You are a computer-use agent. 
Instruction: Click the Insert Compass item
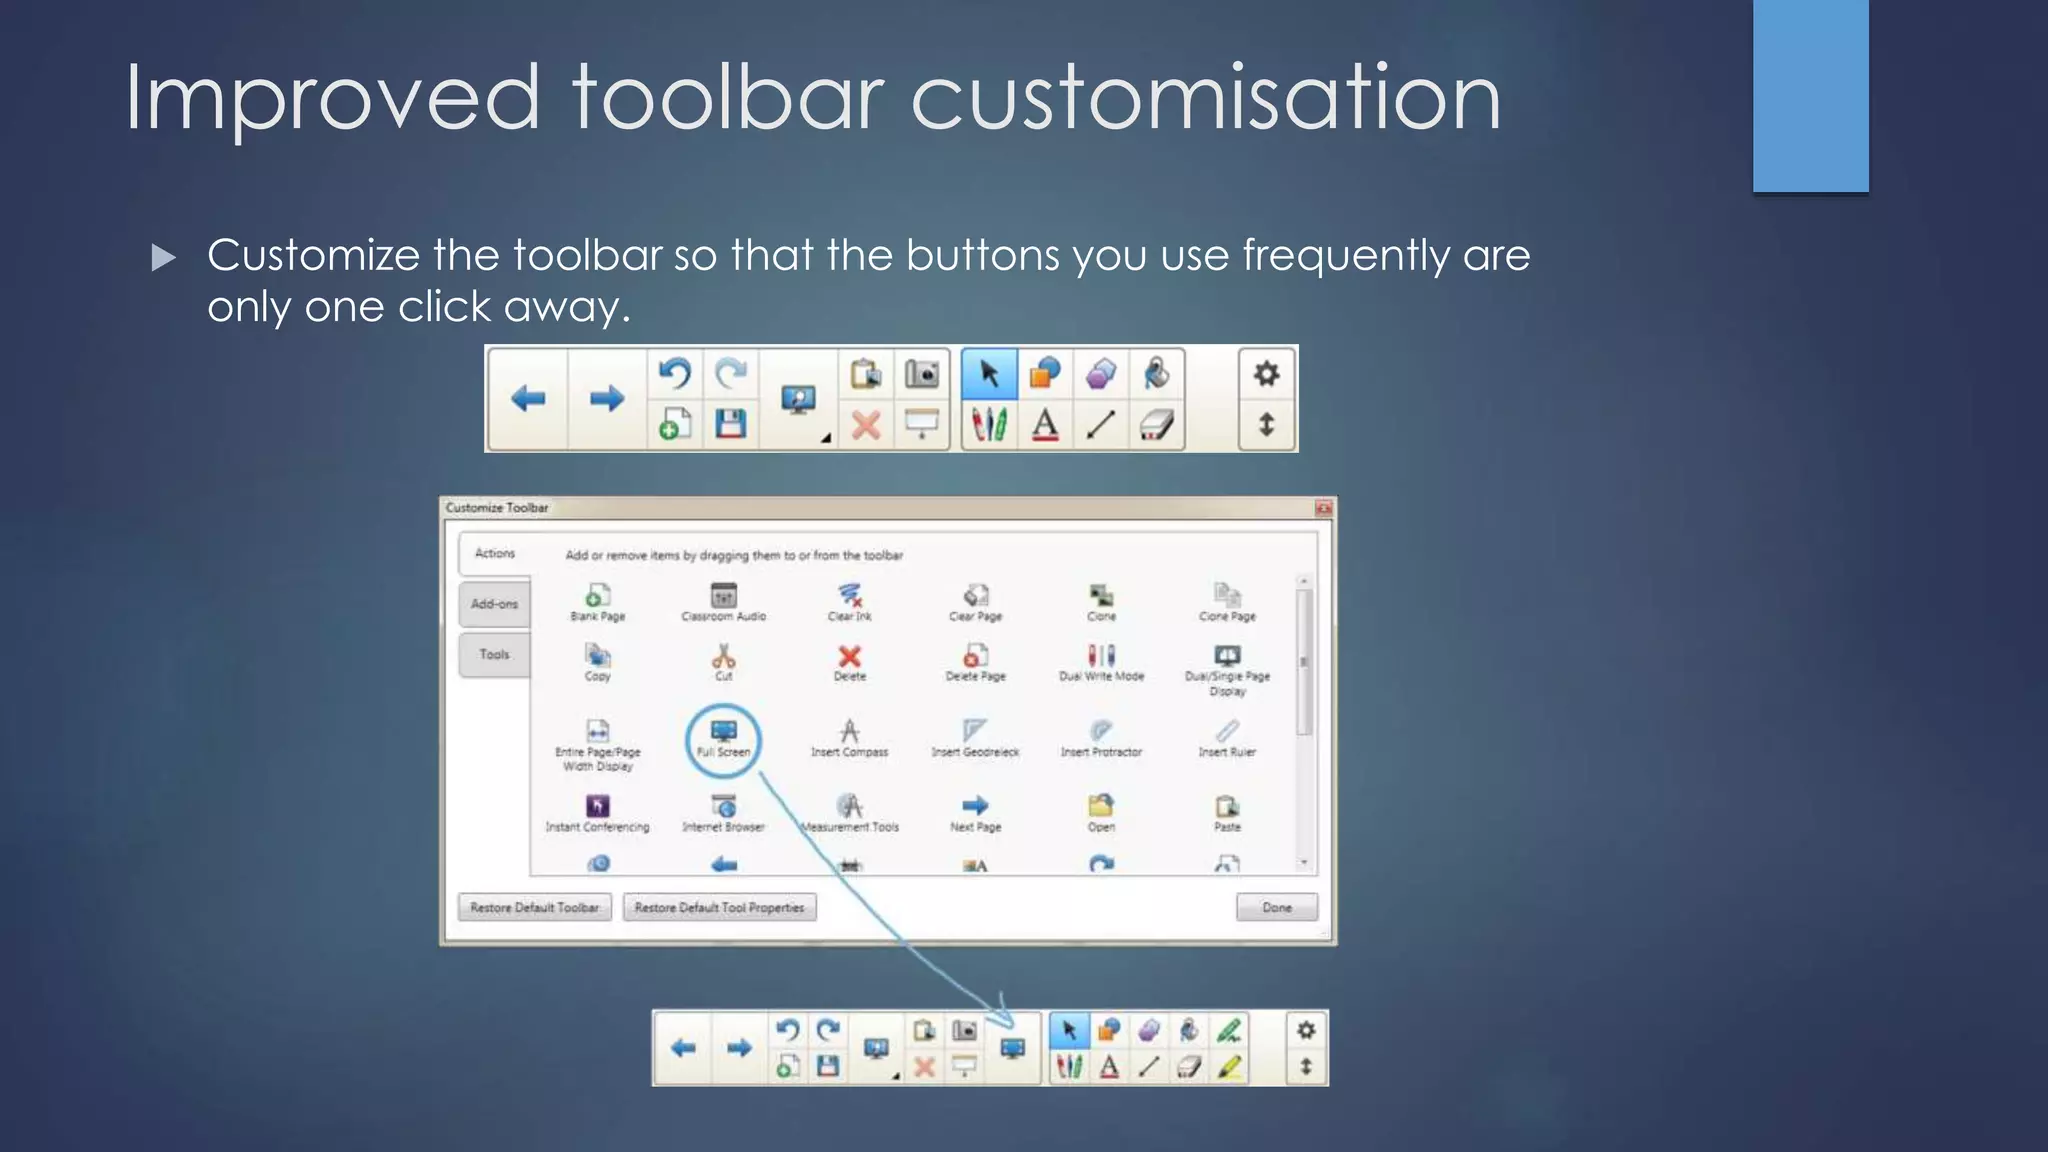tap(850, 740)
